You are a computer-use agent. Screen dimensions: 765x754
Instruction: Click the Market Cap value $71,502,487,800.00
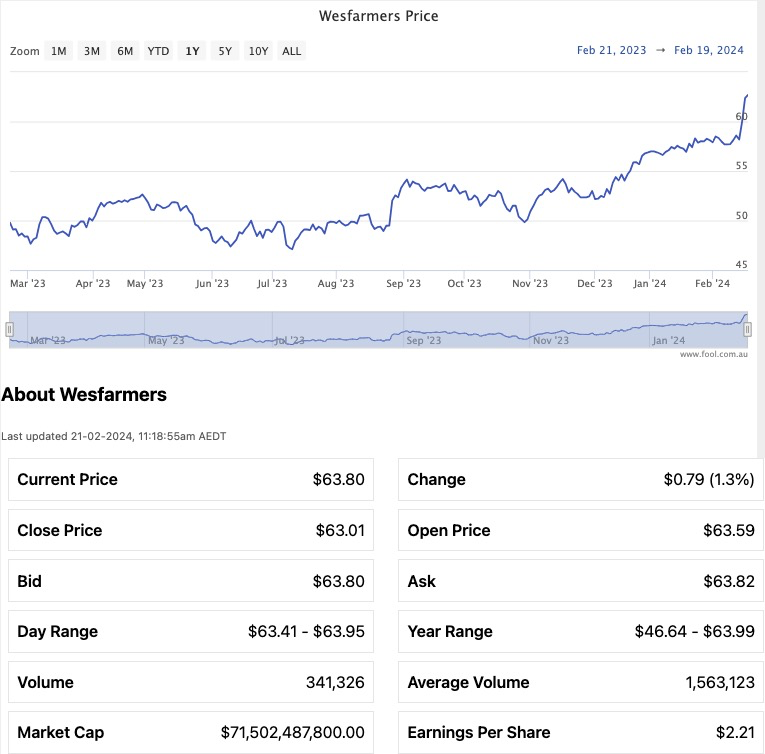[x=293, y=733]
